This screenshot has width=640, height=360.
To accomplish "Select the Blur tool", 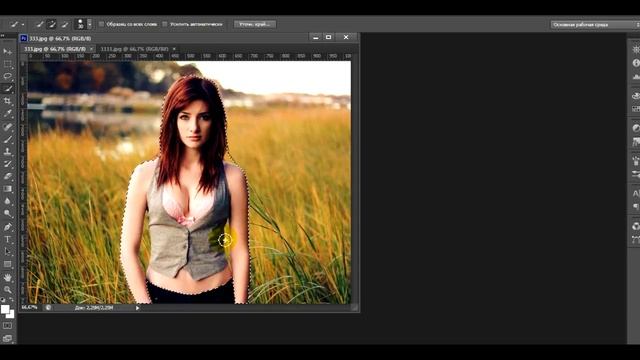I will [x=7, y=201].
